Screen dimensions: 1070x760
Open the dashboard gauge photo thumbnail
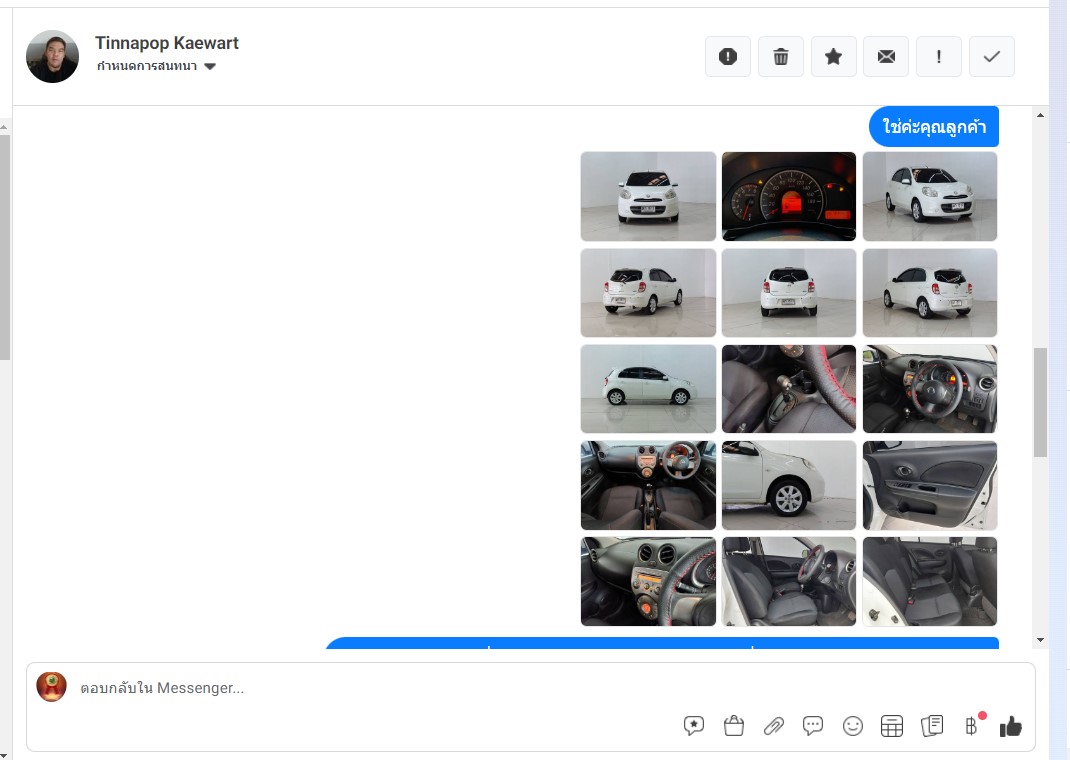[x=789, y=196]
